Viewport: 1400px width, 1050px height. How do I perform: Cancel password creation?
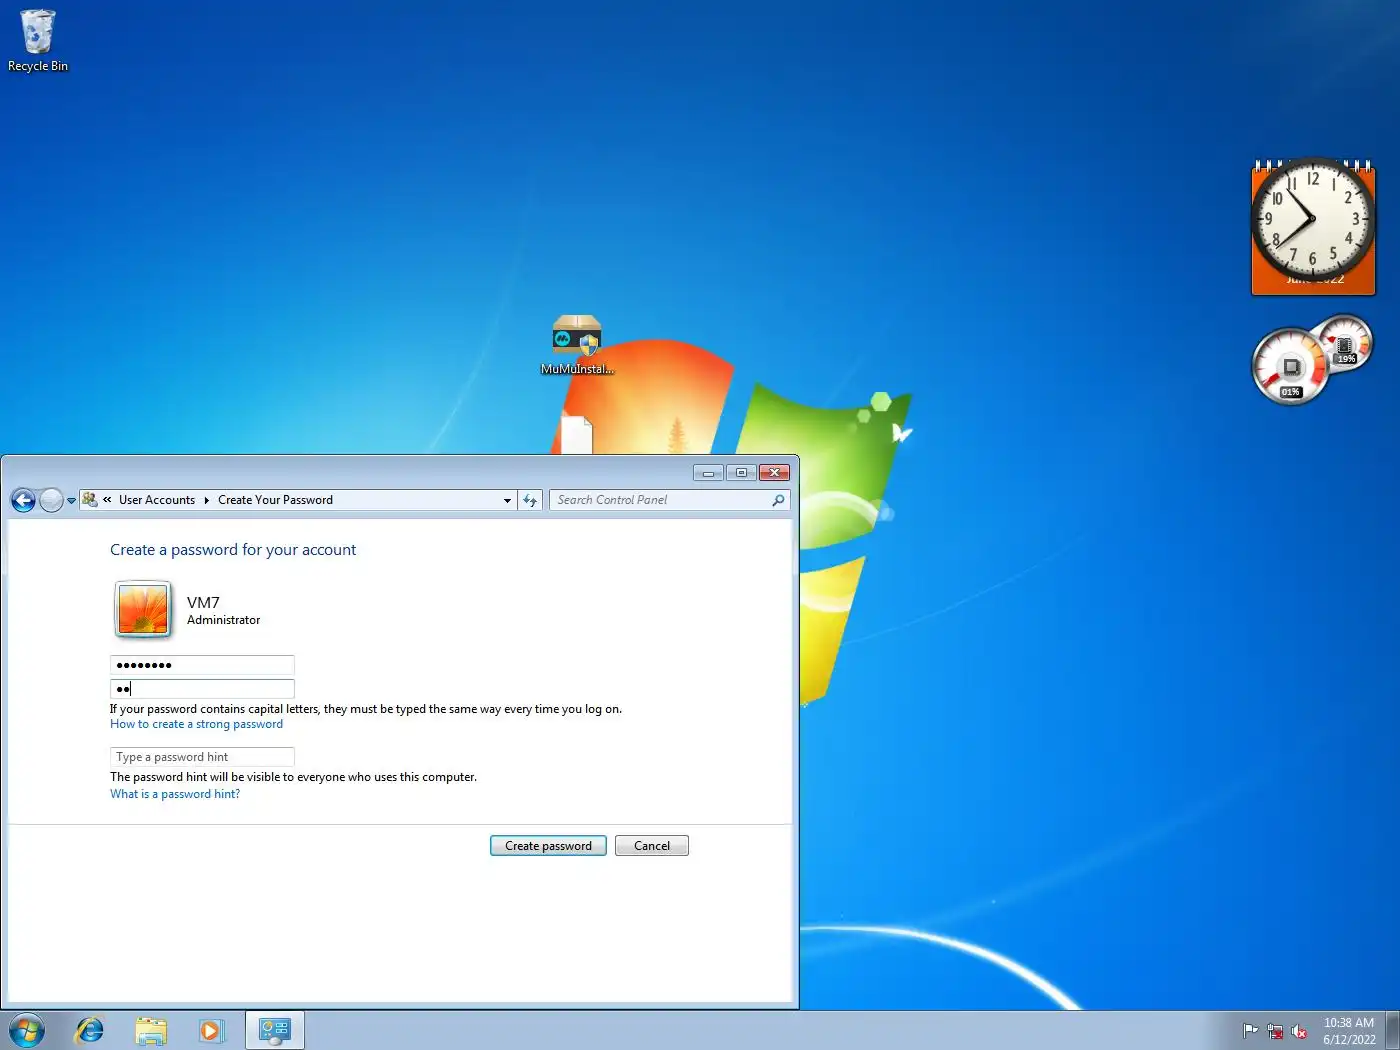pyautogui.click(x=652, y=846)
